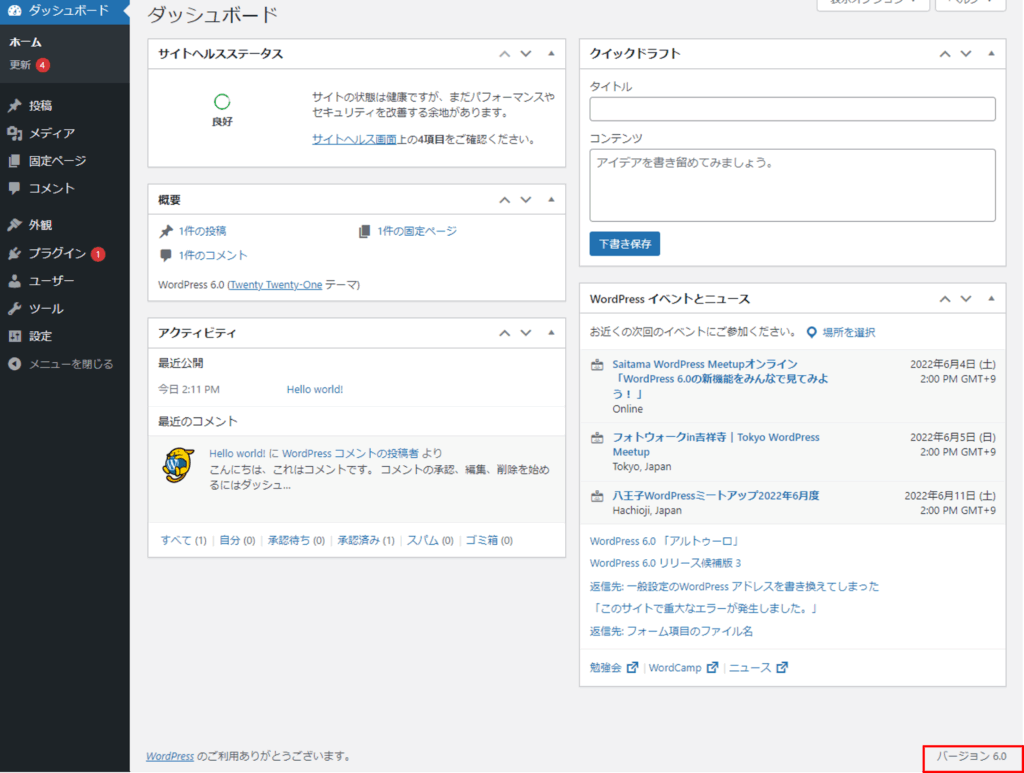Click the commenter avatar in 最近のコメント
Image resolution: width=1024 pixels, height=773 pixels.
point(178,465)
